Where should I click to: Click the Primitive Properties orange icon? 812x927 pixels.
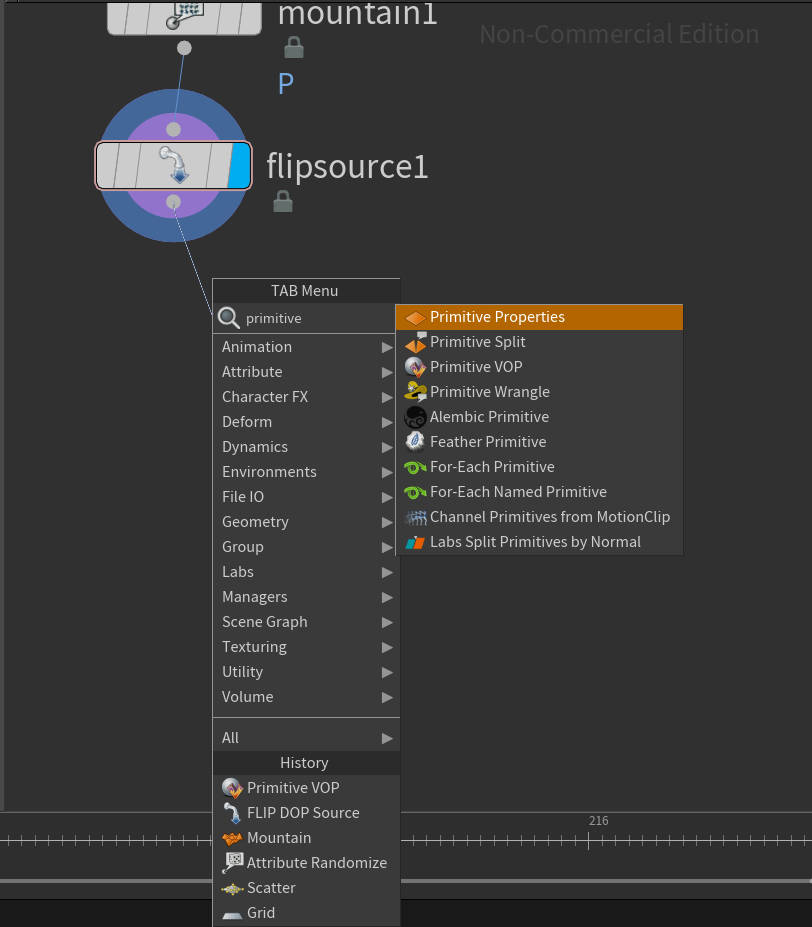(x=415, y=318)
